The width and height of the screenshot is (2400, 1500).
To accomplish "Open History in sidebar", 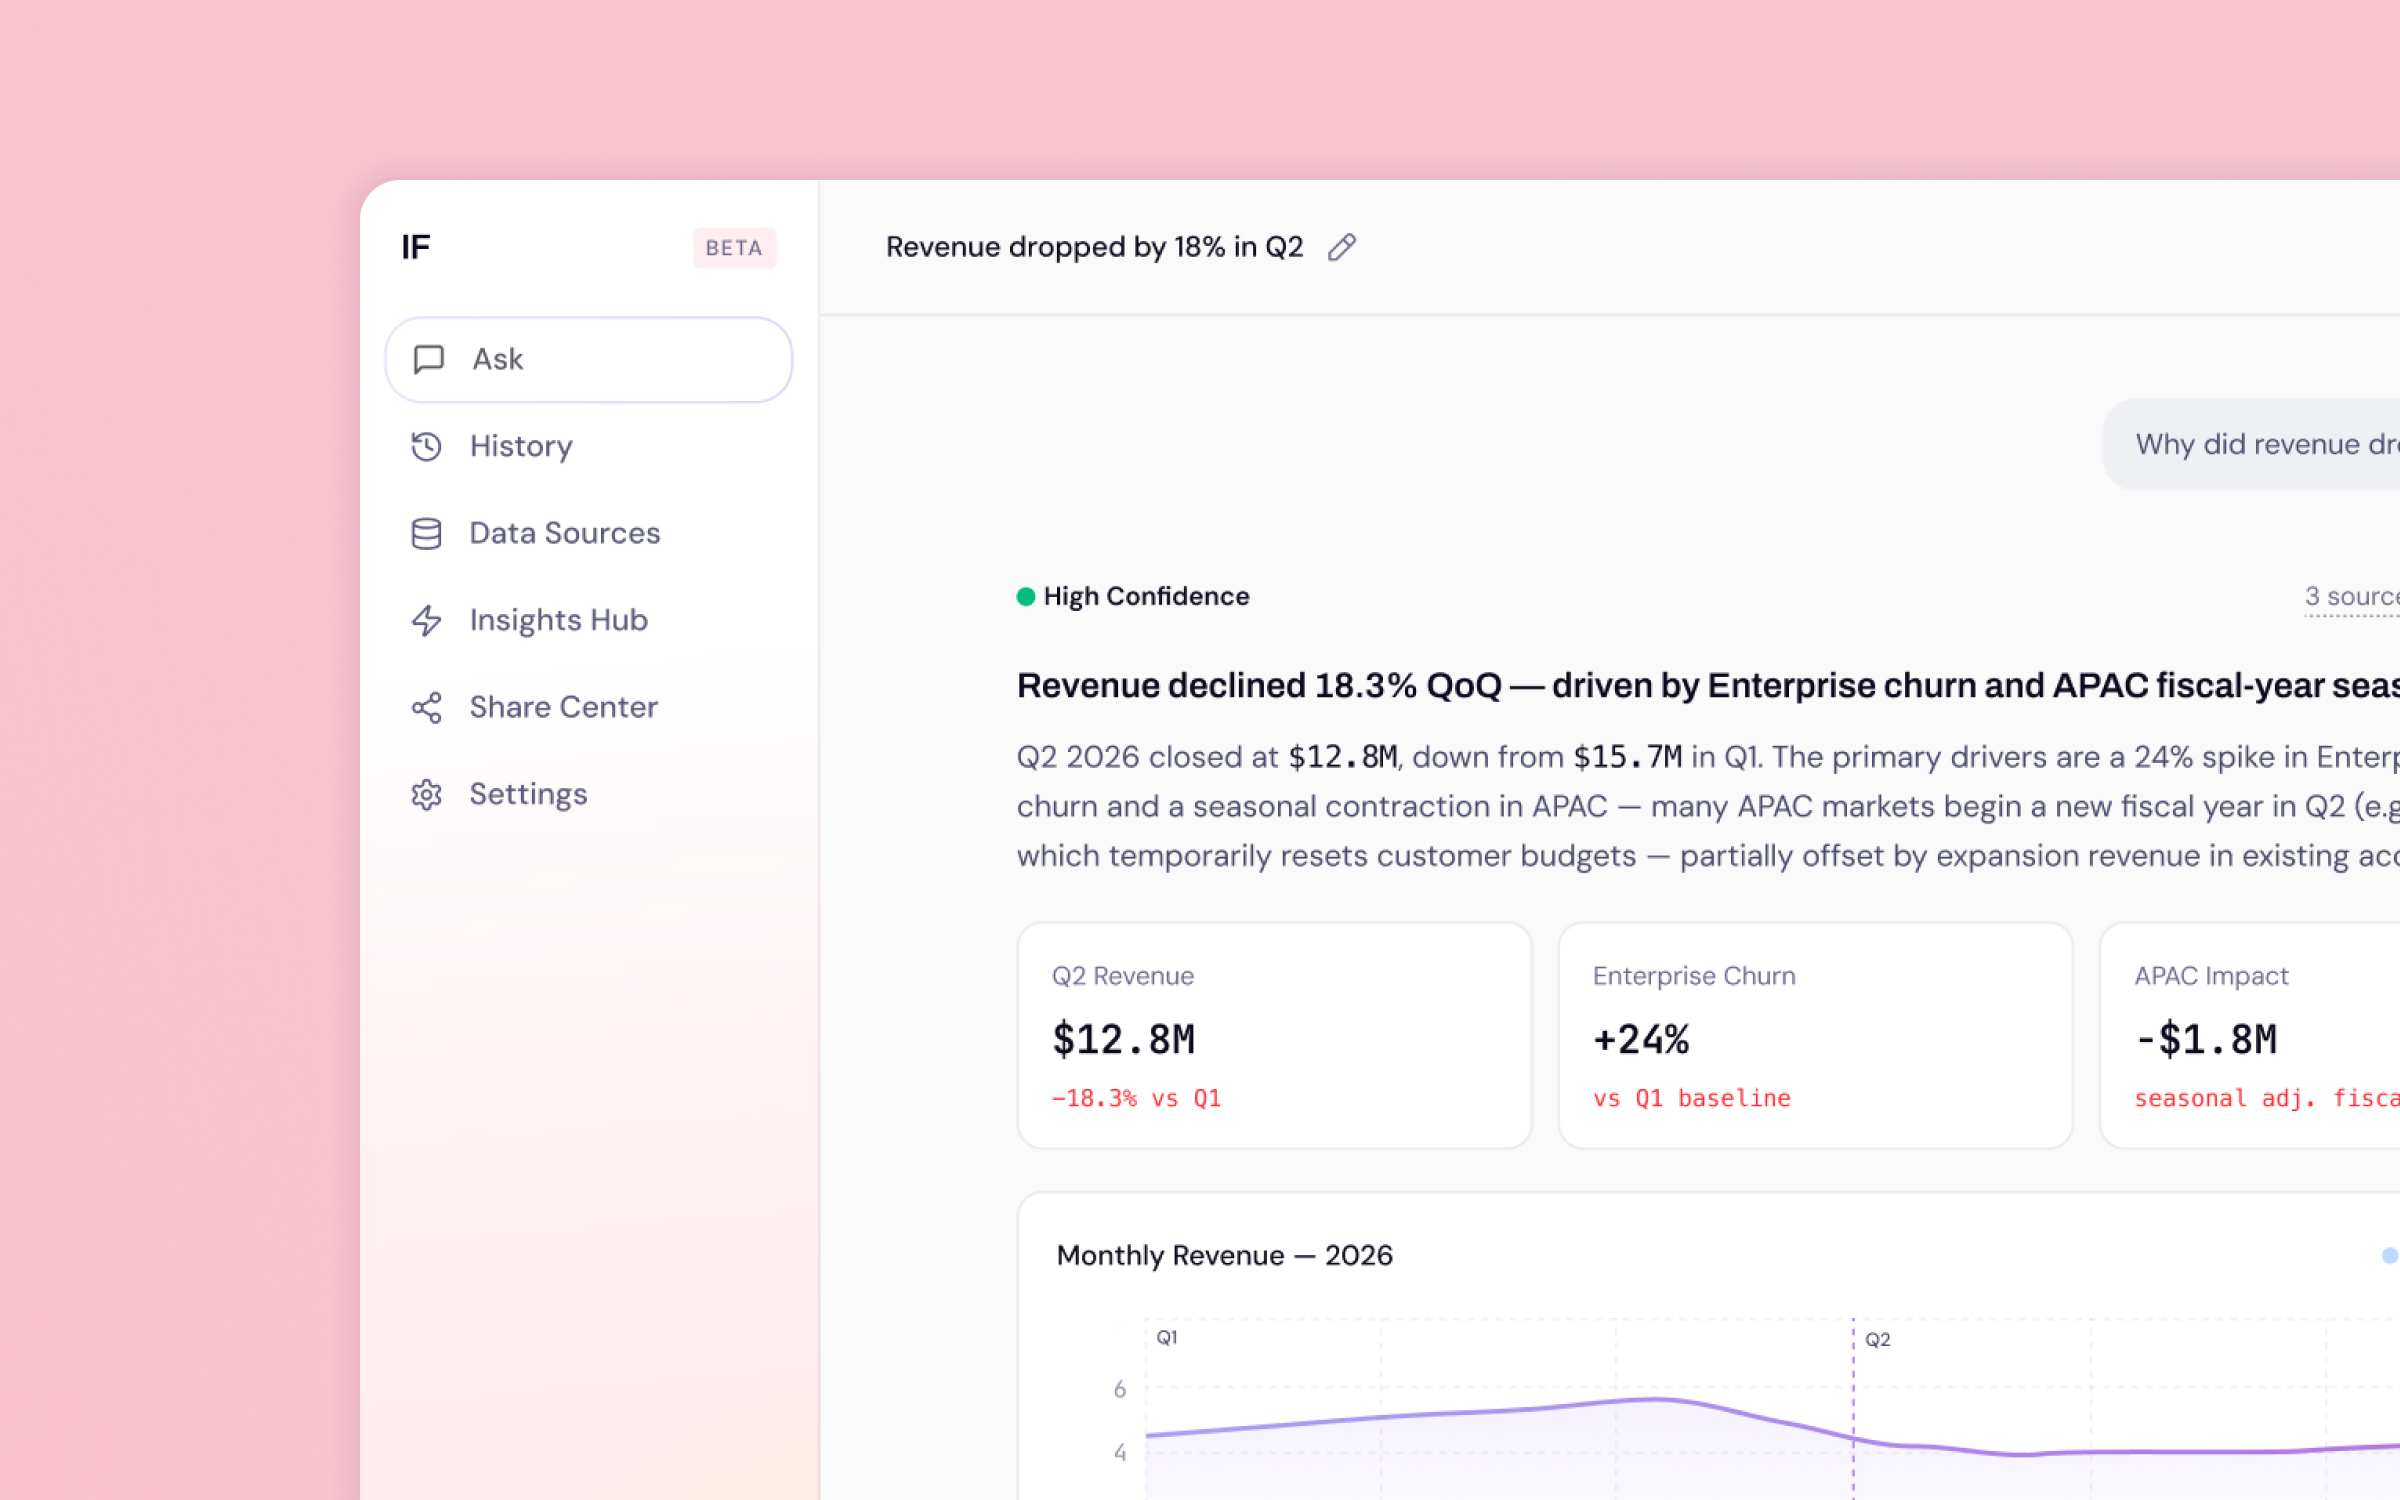I will pyautogui.click(x=589, y=446).
